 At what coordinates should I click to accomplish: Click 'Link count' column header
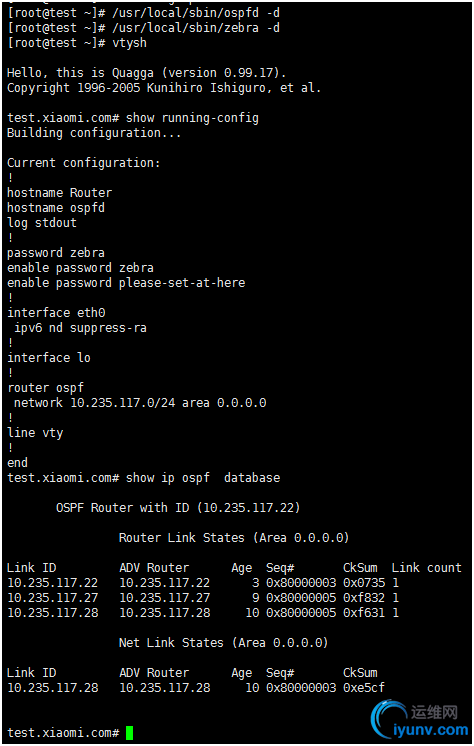[426, 568]
